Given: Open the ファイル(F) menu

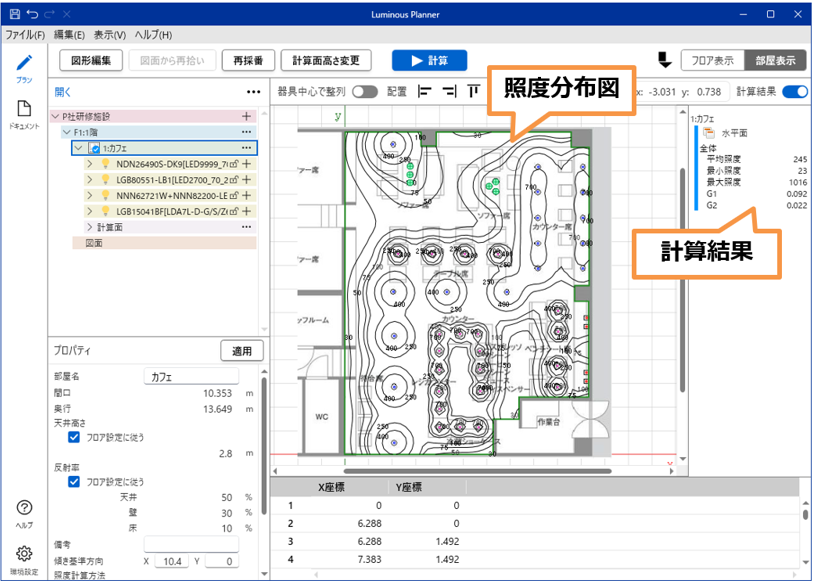Looking at the screenshot, I should tap(25, 35).
